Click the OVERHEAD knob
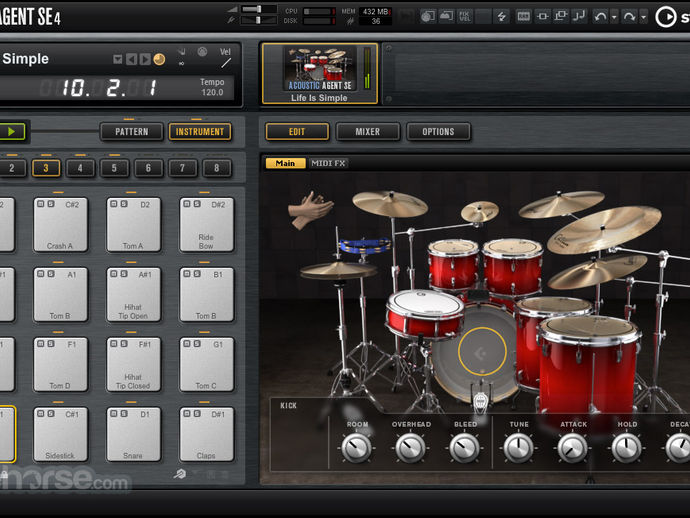This screenshot has width=690, height=518. coord(411,448)
